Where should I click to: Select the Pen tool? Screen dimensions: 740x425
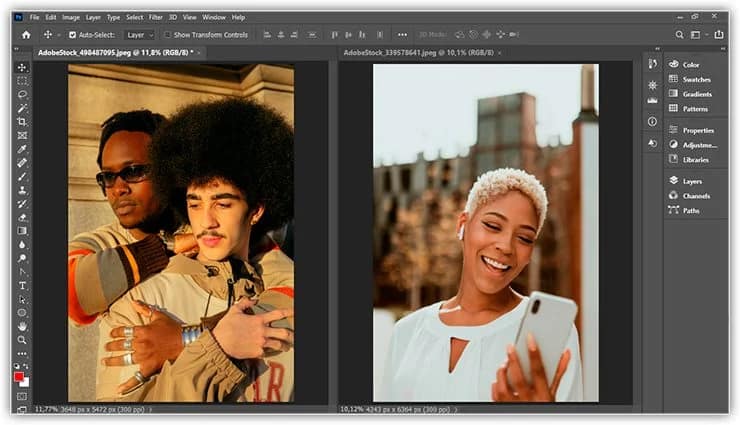(x=22, y=272)
